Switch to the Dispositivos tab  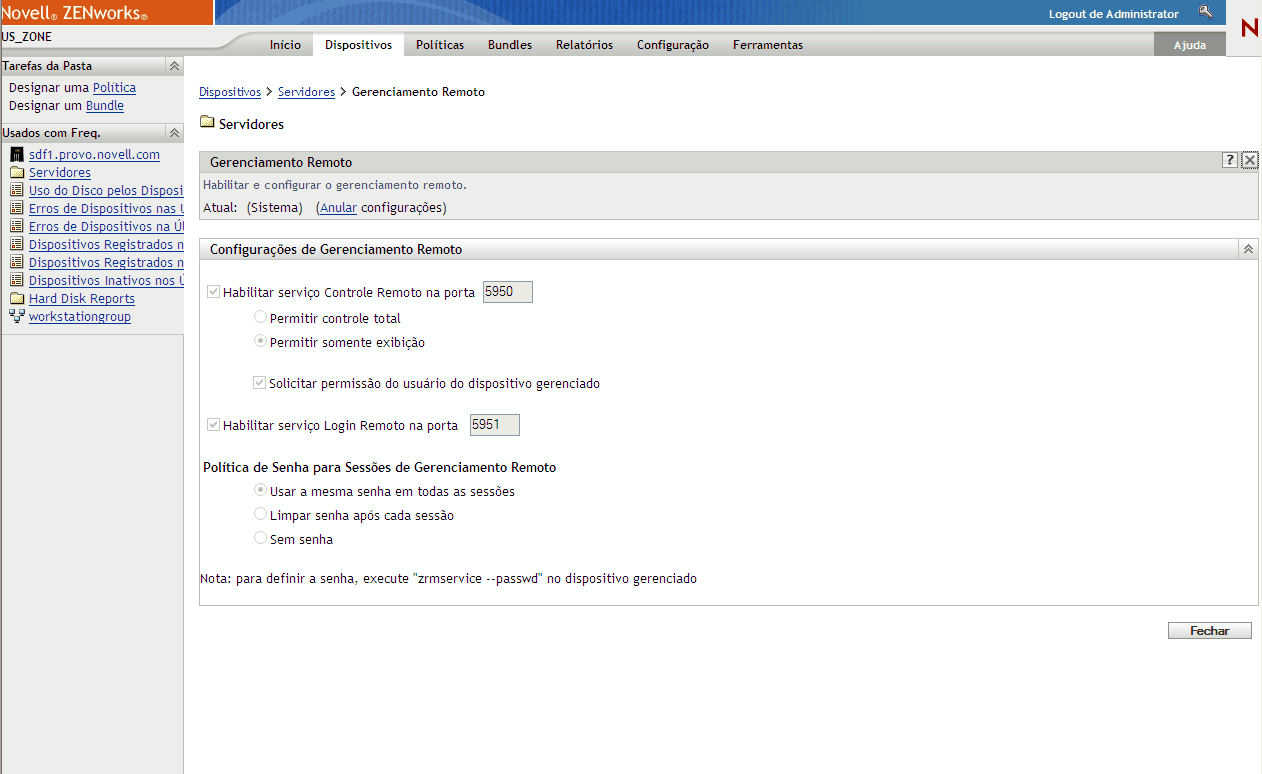click(x=358, y=45)
